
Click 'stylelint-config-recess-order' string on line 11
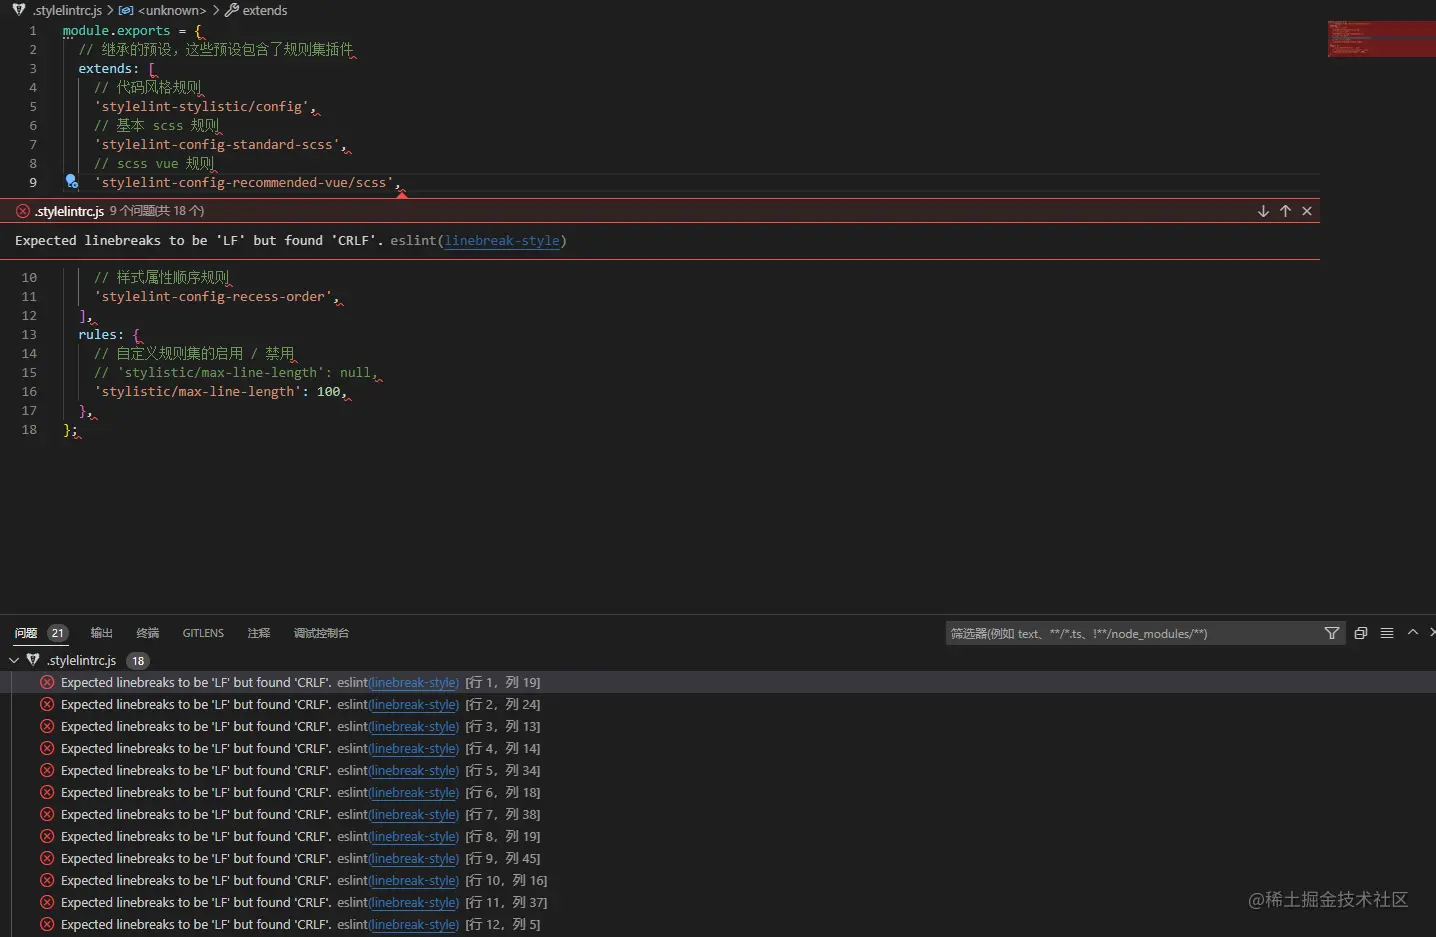[214, 296]
